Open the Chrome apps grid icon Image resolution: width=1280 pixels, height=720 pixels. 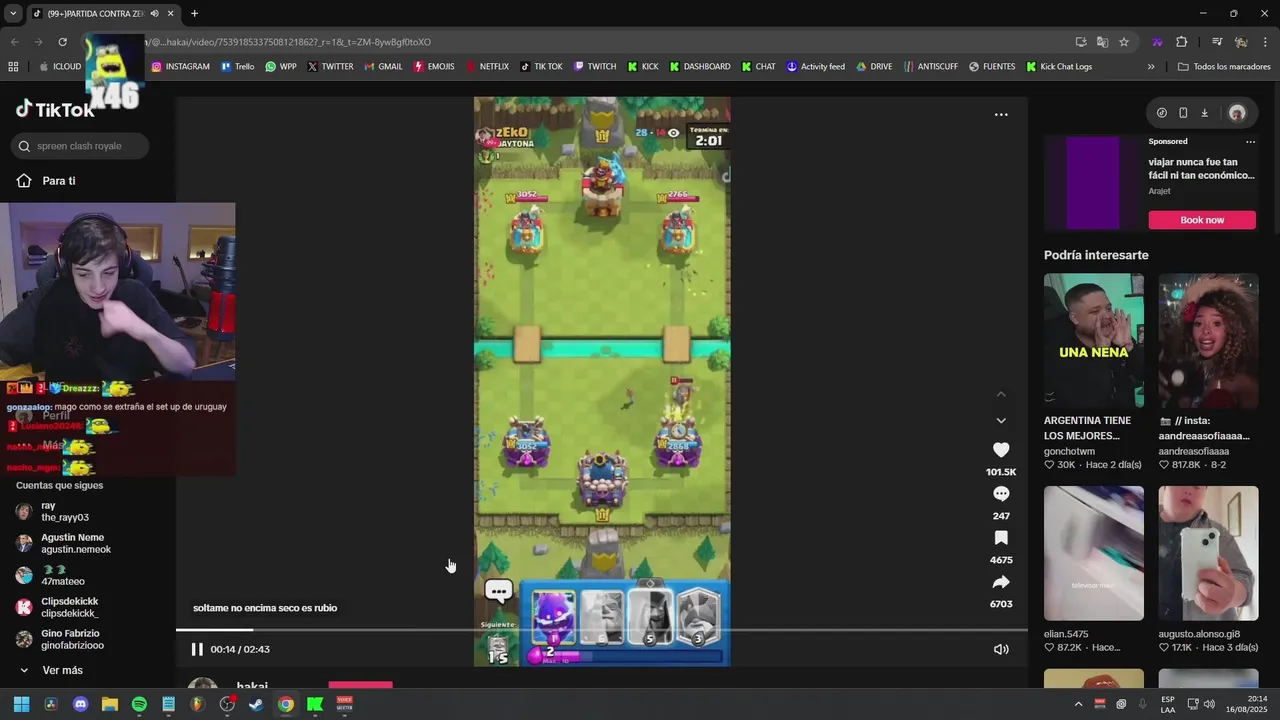(13, 67)
